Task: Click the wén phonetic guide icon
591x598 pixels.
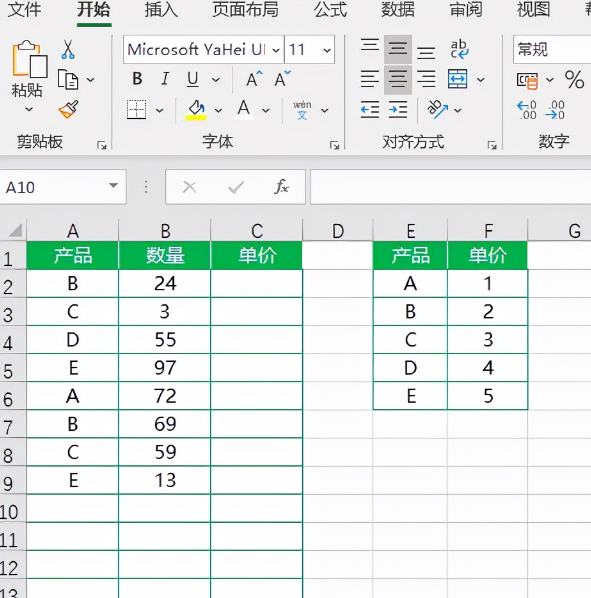Action: pos(302,110)
